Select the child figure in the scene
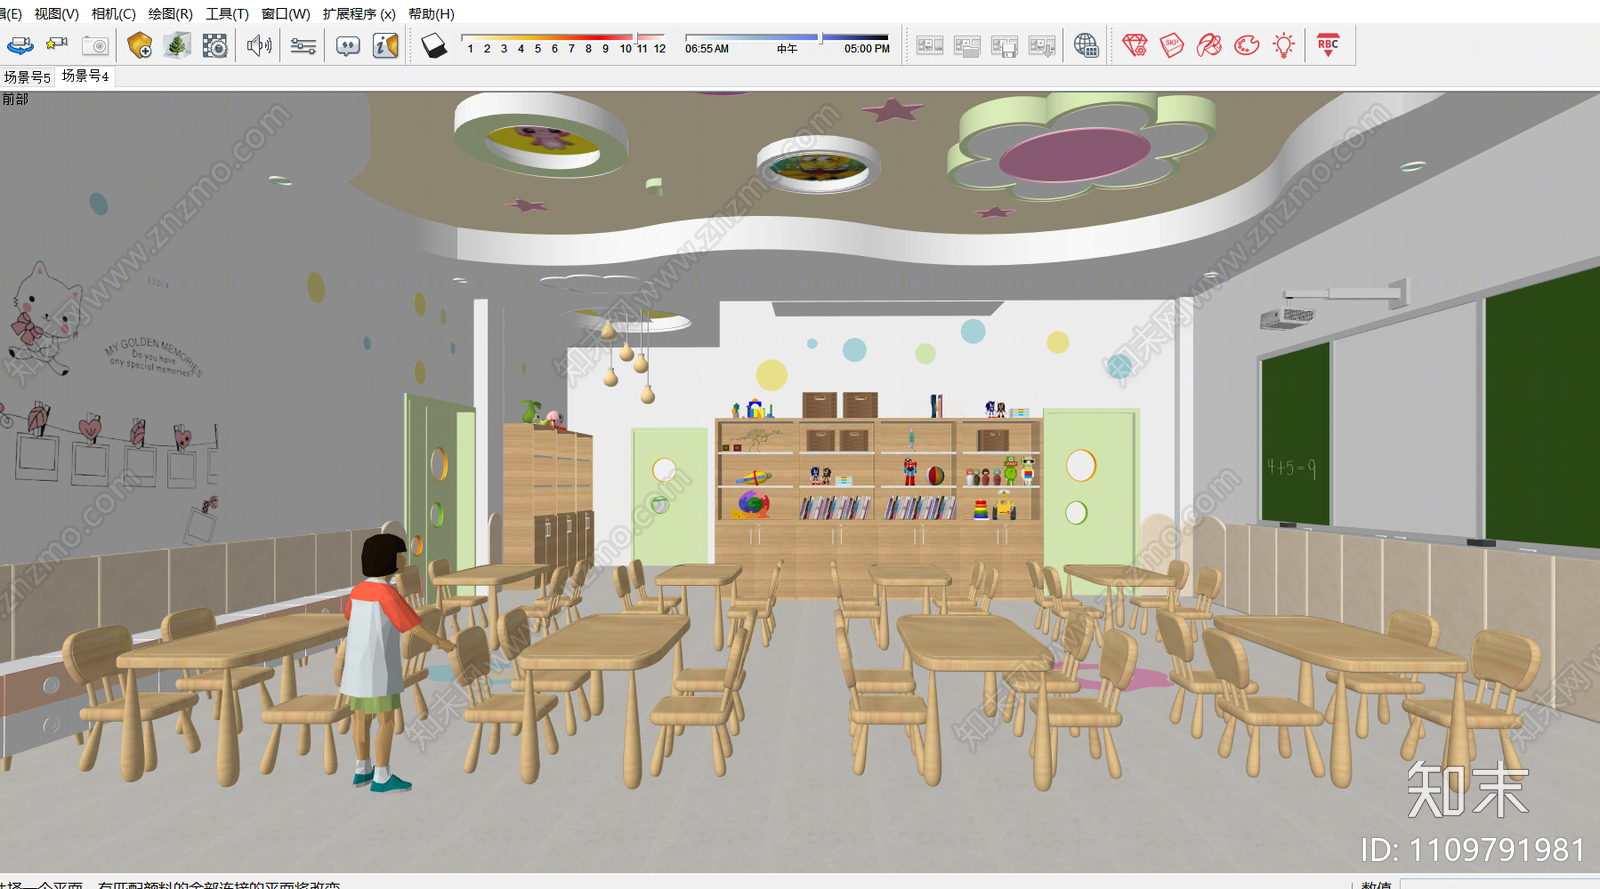Screen dimensions: 1600x889 point(385,660)
